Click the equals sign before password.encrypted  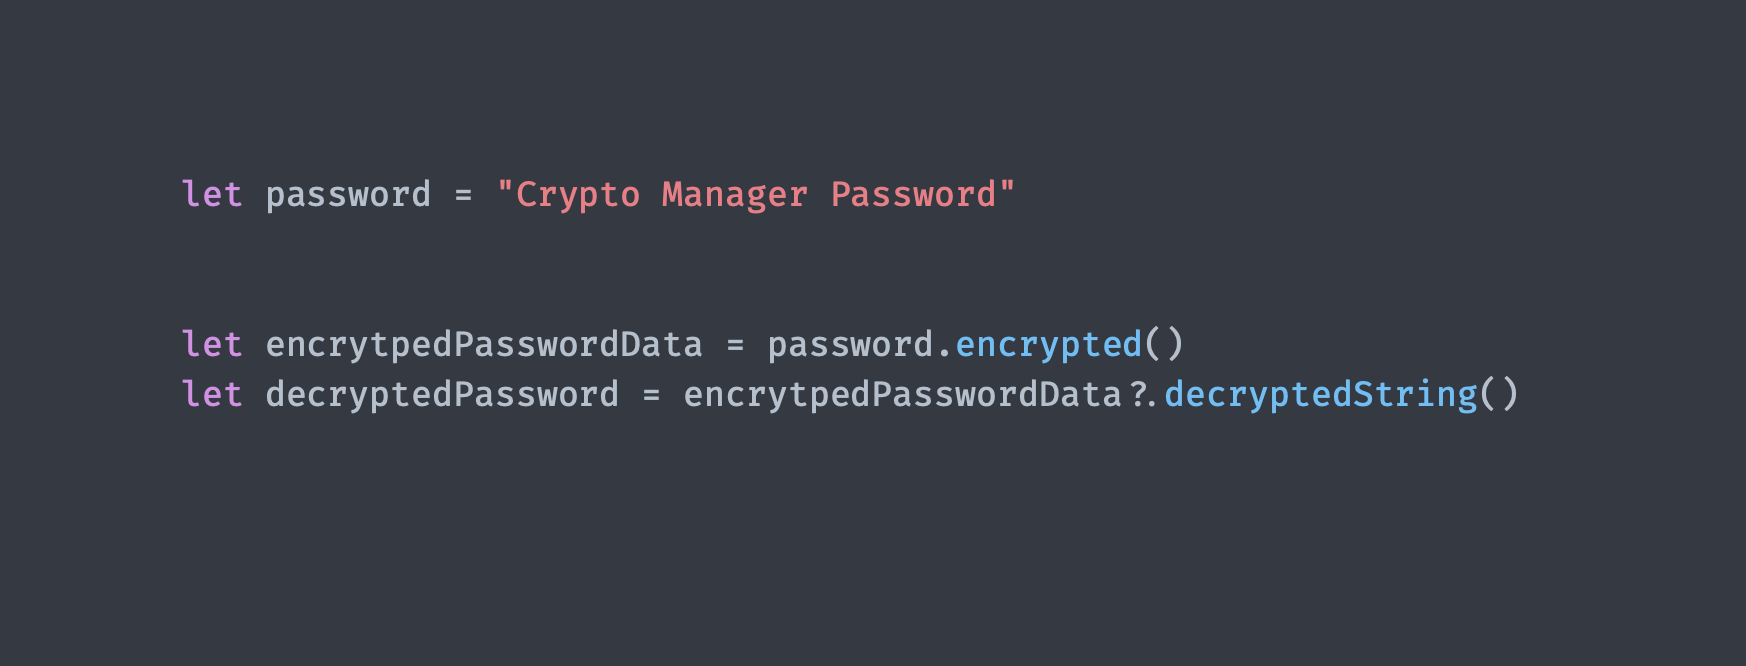tap(735, 345)
